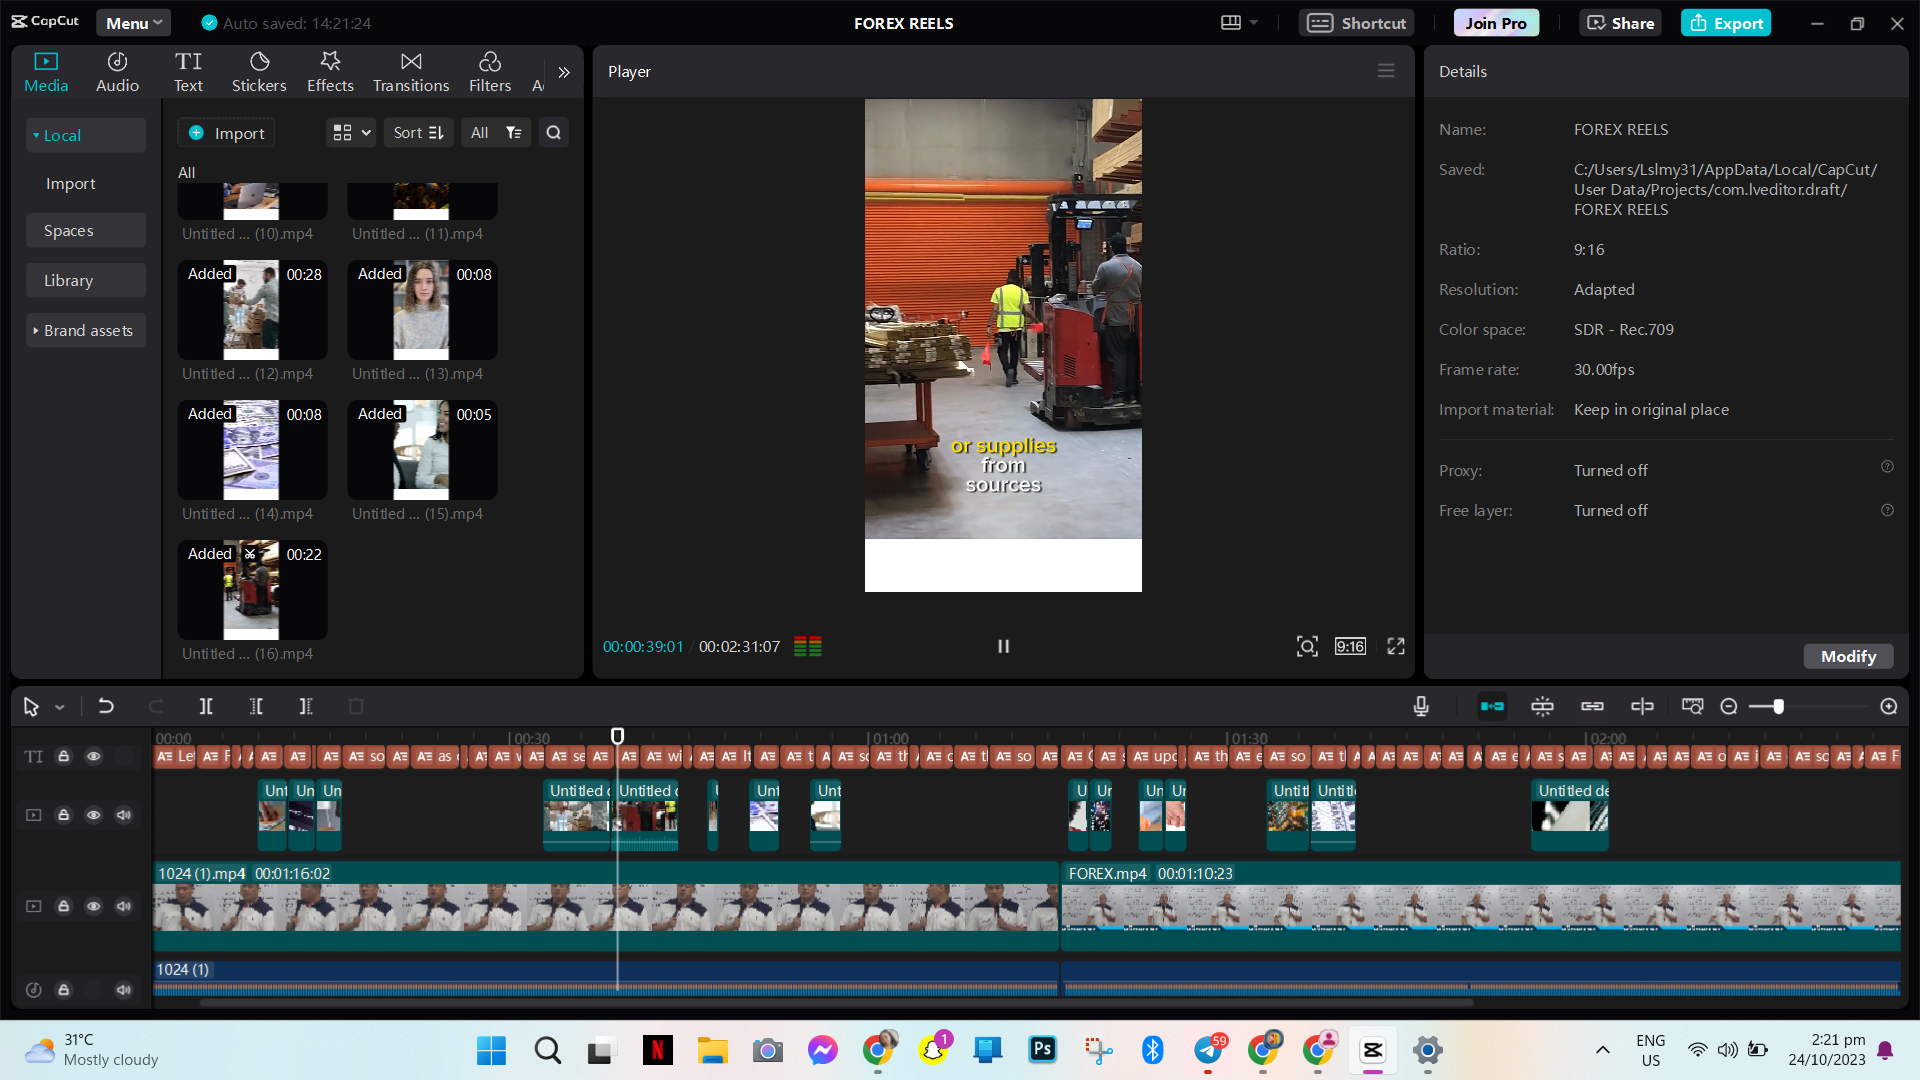This screenshot has width=1920, height=1080.
Task: Click the split clip tool icon
Action: pos(206,707)
